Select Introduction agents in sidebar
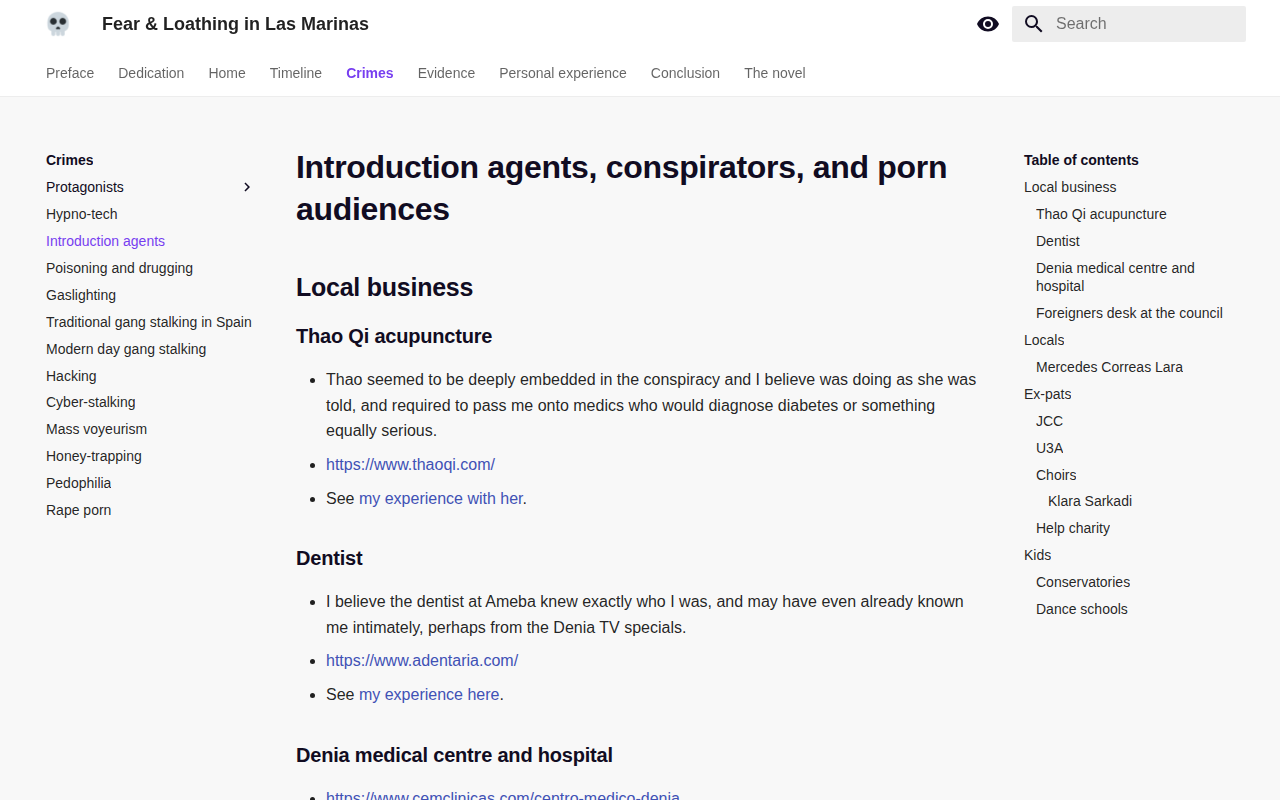Image resolution: width=1280 pixels, height=800 pixels. [x=105, y=241]
